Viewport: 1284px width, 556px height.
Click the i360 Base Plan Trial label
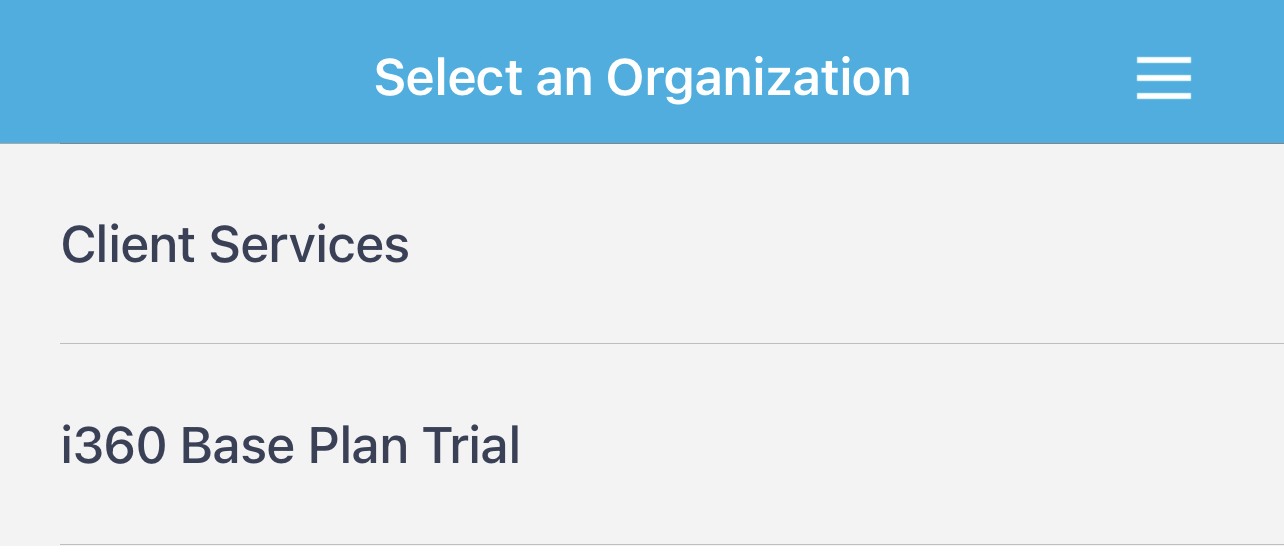pyautogui.click(x=291, y=446)
